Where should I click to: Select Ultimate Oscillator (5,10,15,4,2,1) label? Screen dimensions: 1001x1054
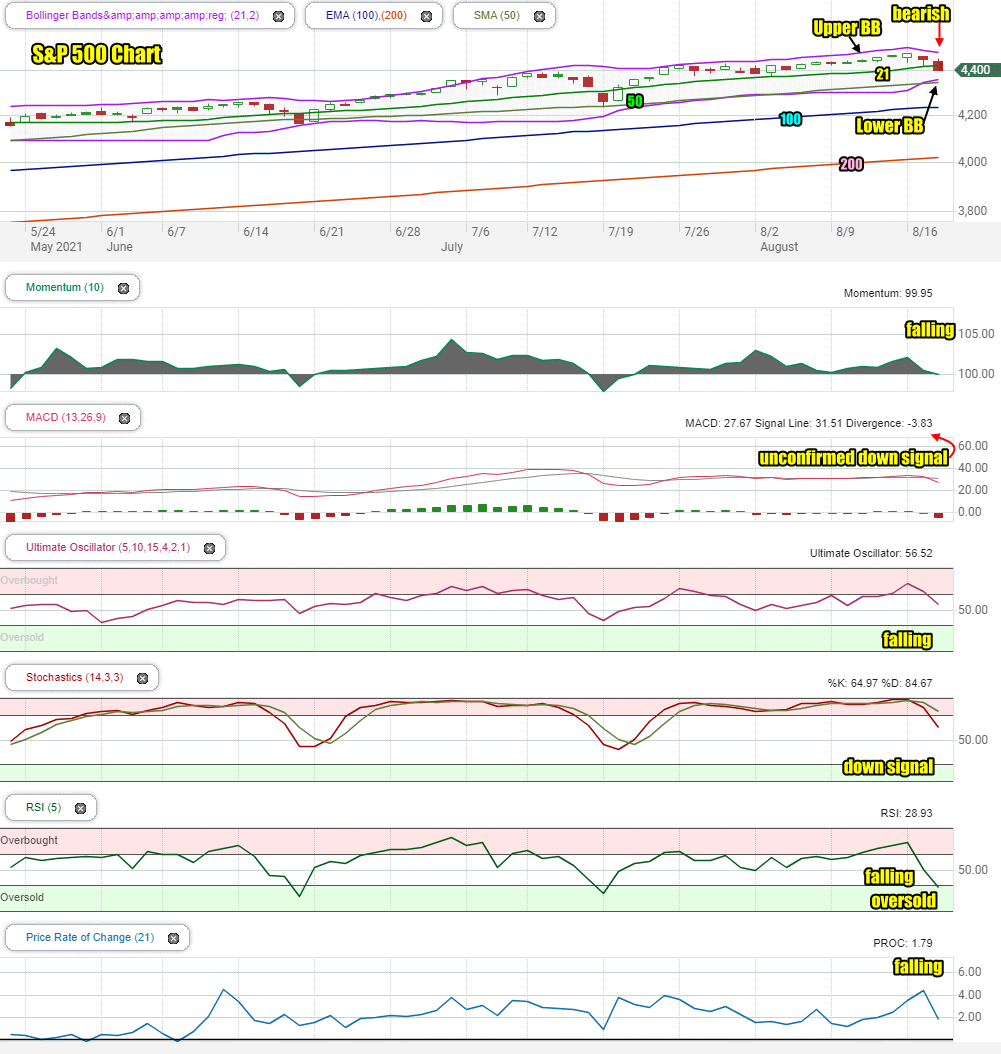108,547
